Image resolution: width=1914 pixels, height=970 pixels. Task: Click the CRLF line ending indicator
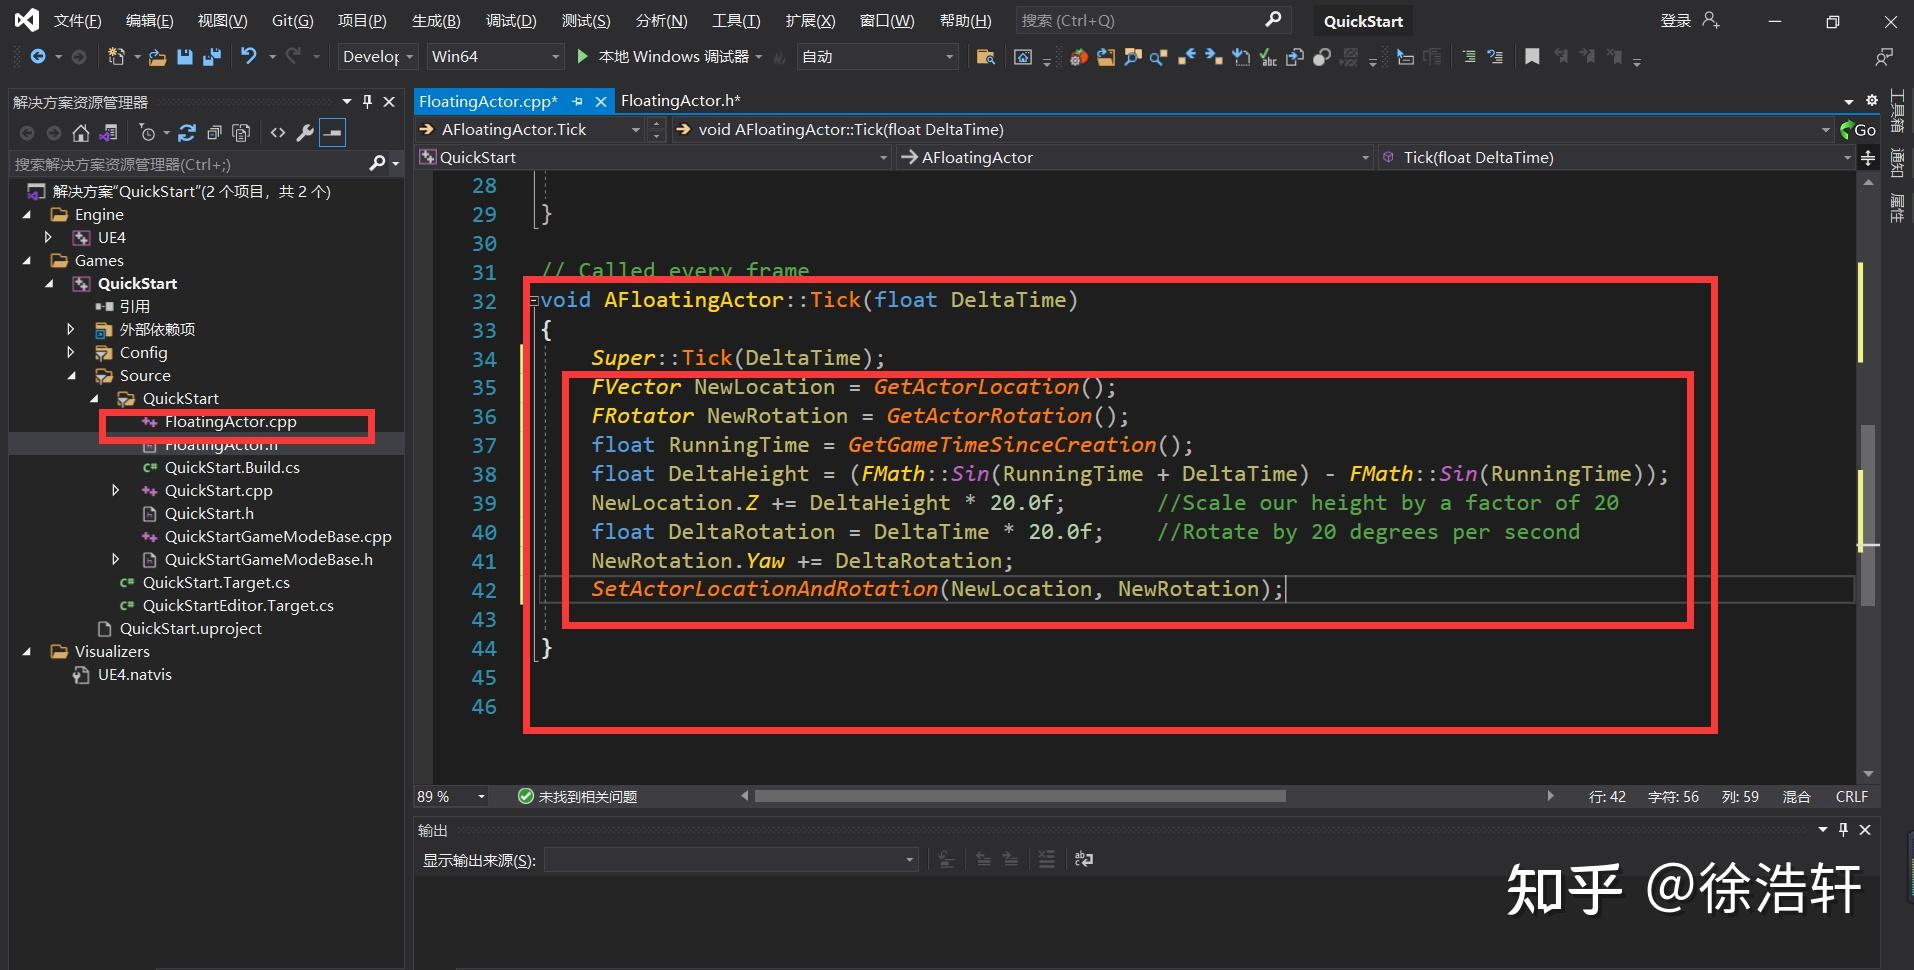(x=1852, y=796)
